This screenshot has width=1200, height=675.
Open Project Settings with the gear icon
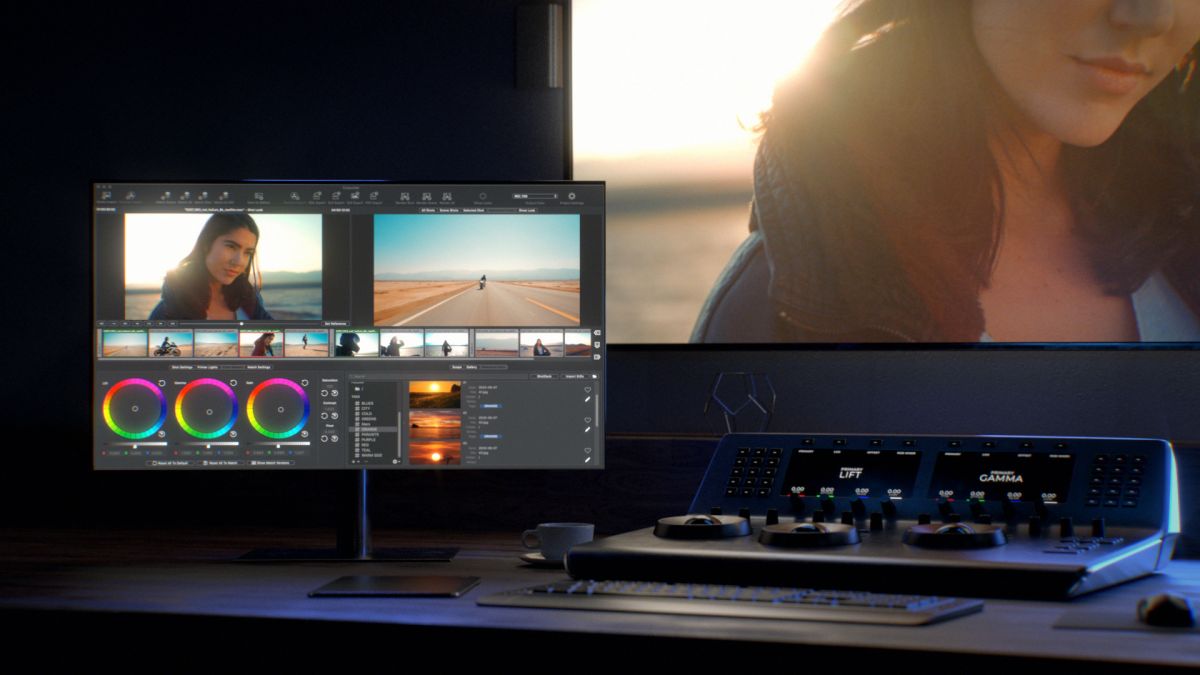point(571,197)
